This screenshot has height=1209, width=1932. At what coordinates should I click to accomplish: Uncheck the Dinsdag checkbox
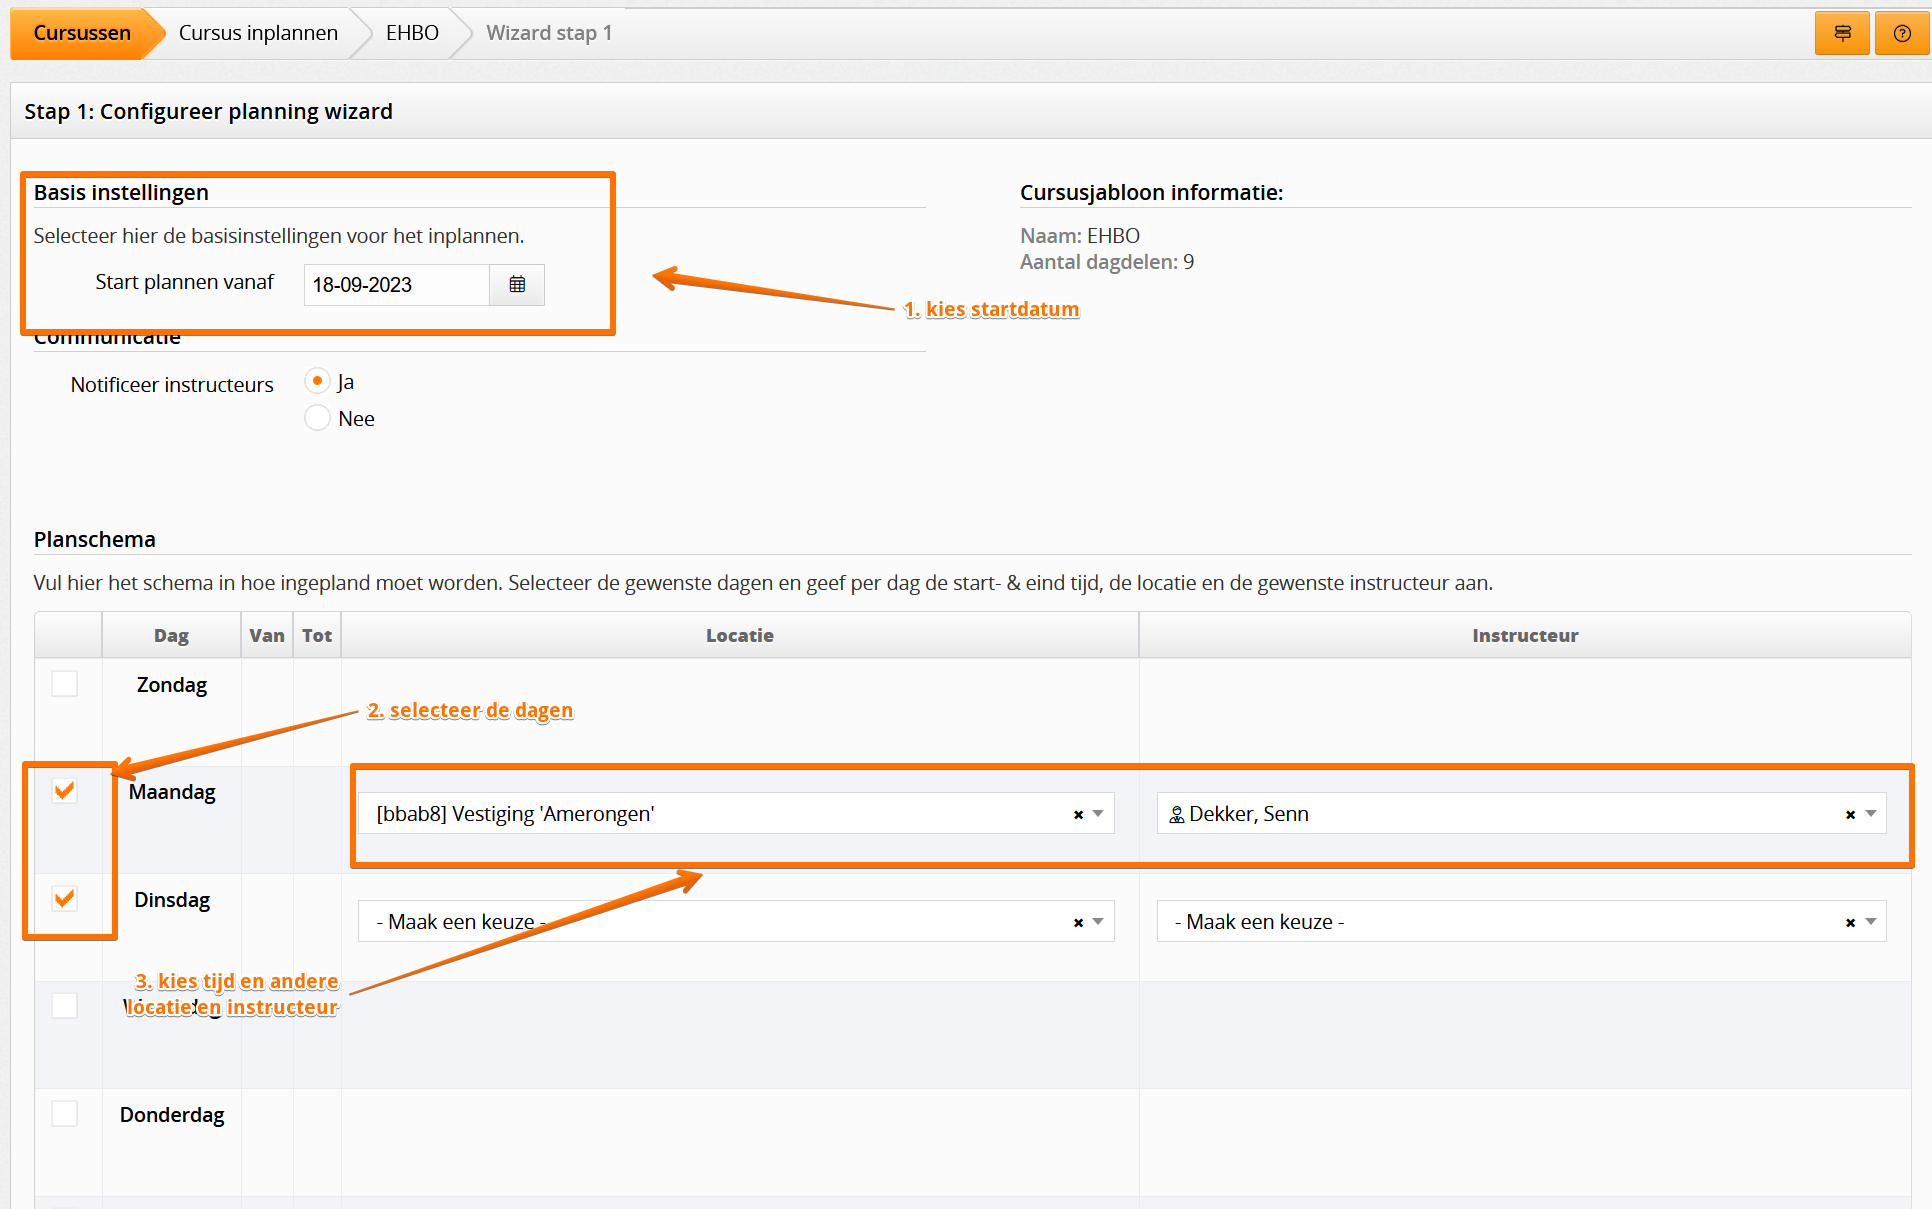65,899
